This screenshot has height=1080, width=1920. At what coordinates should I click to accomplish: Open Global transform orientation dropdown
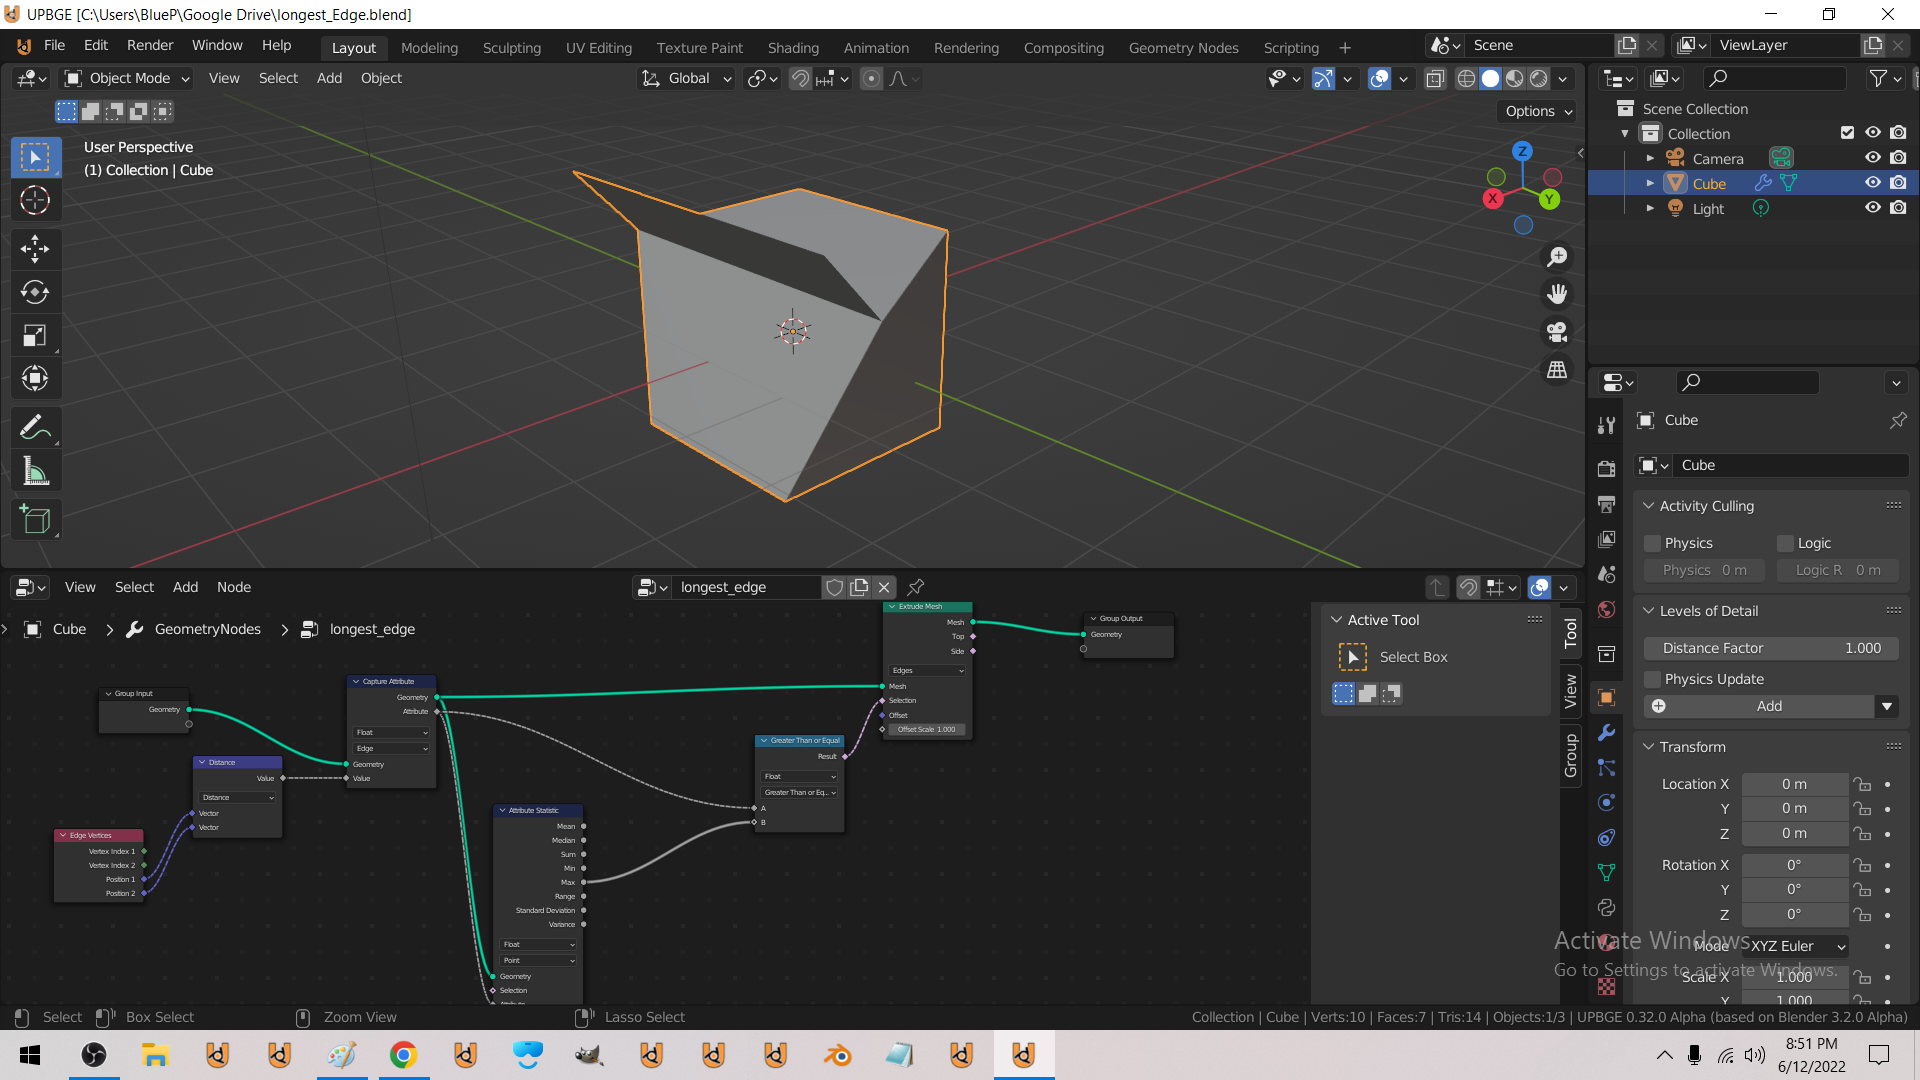click(687, 79)
